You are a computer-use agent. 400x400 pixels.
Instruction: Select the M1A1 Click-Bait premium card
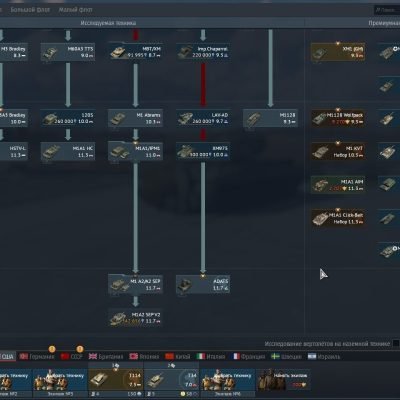tap(338, 218)
